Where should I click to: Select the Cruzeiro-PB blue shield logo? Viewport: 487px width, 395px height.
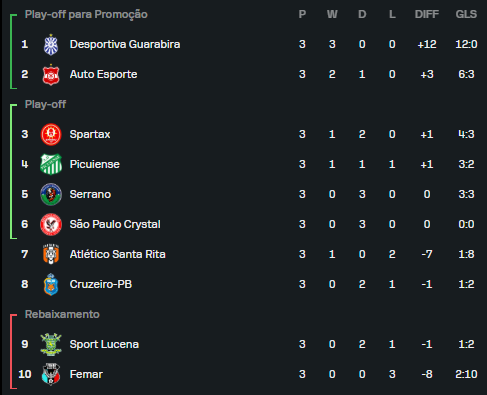coord(51,284)
